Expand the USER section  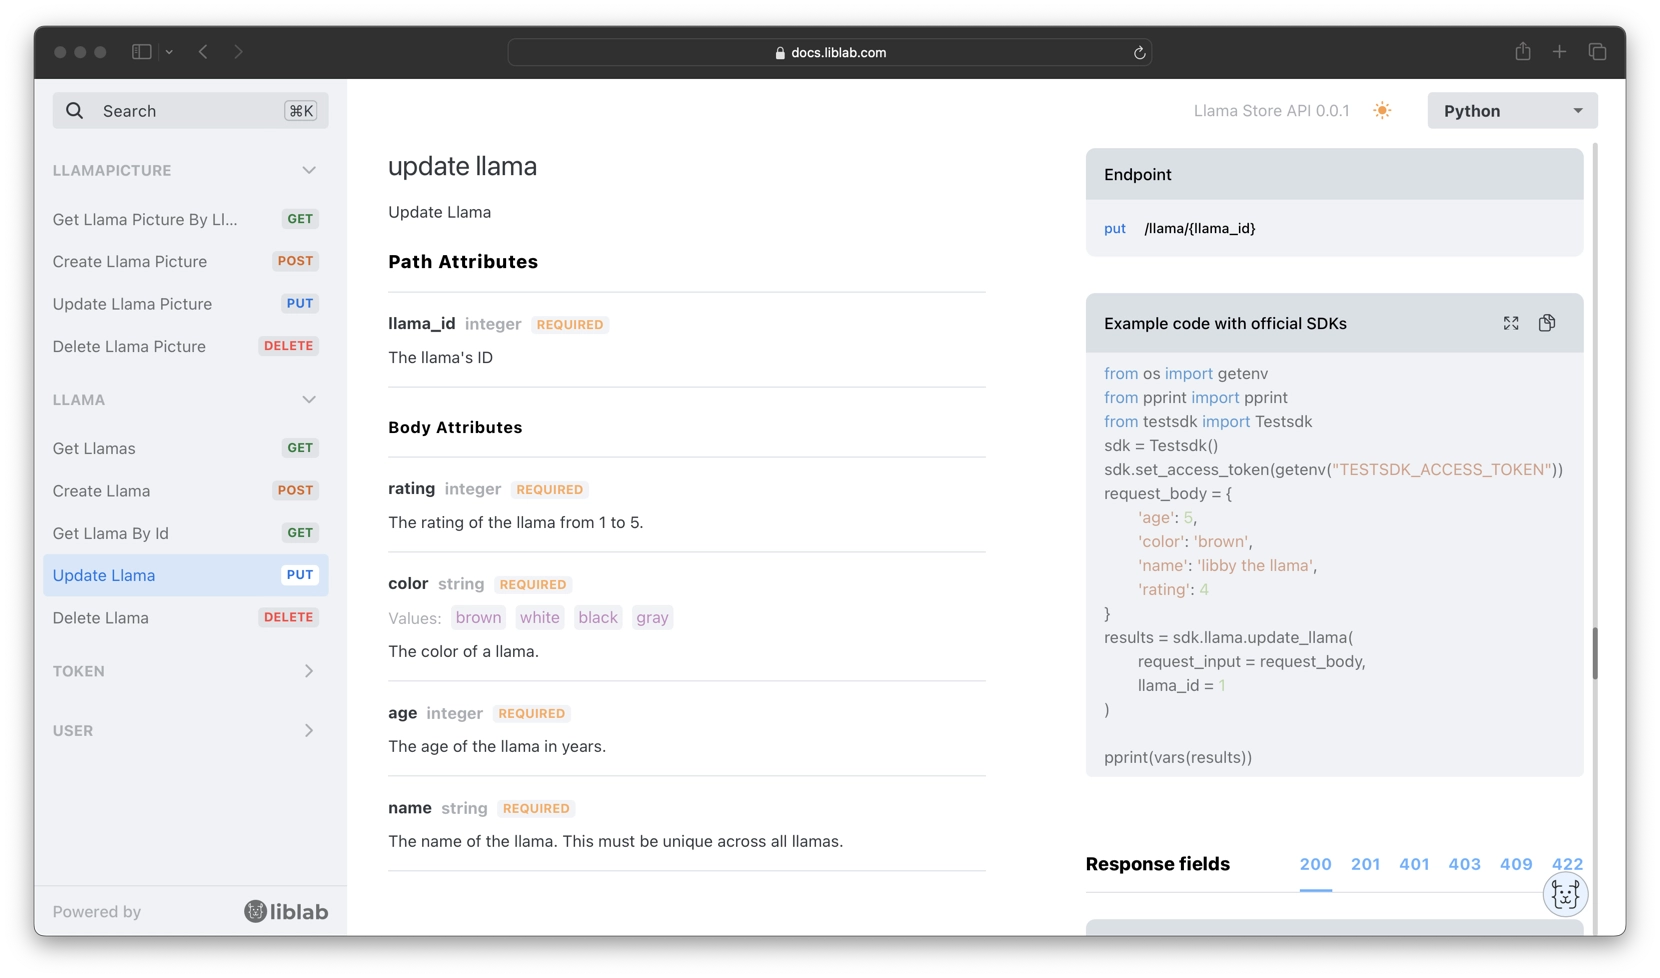309,731
